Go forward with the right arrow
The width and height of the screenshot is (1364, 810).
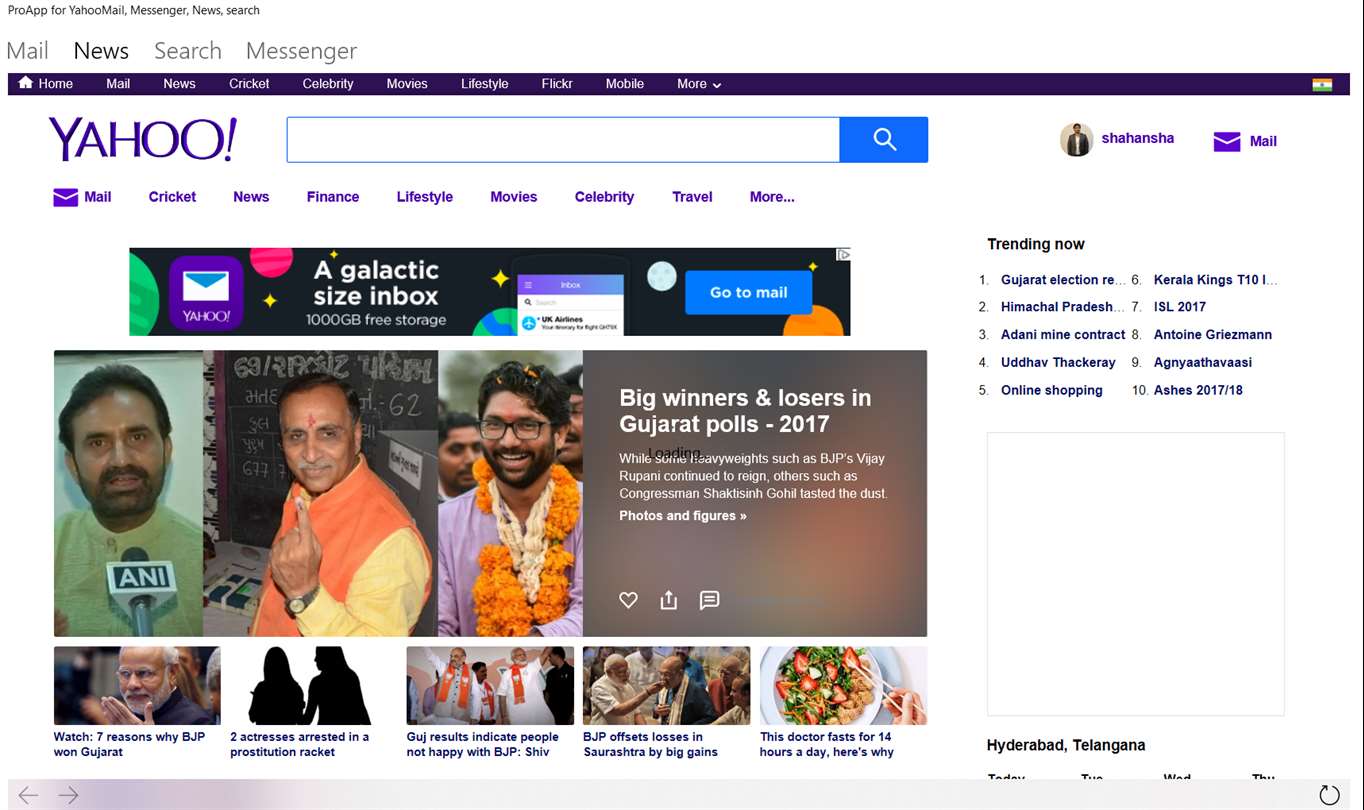tap(68, 795)
